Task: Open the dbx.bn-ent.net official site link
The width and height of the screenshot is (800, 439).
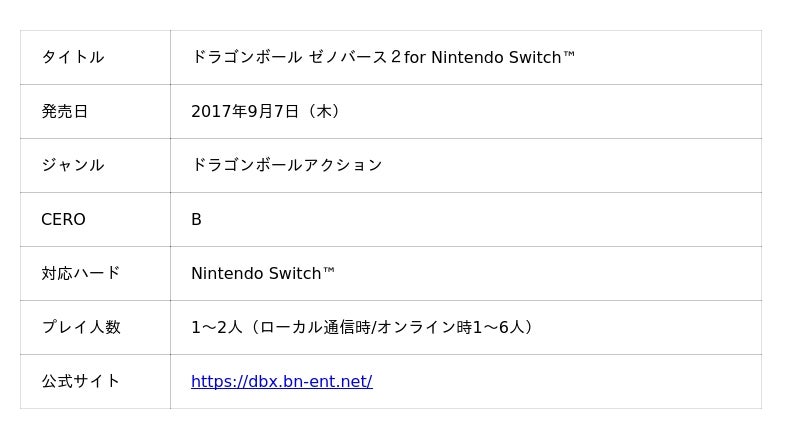Action: [281, 381]
